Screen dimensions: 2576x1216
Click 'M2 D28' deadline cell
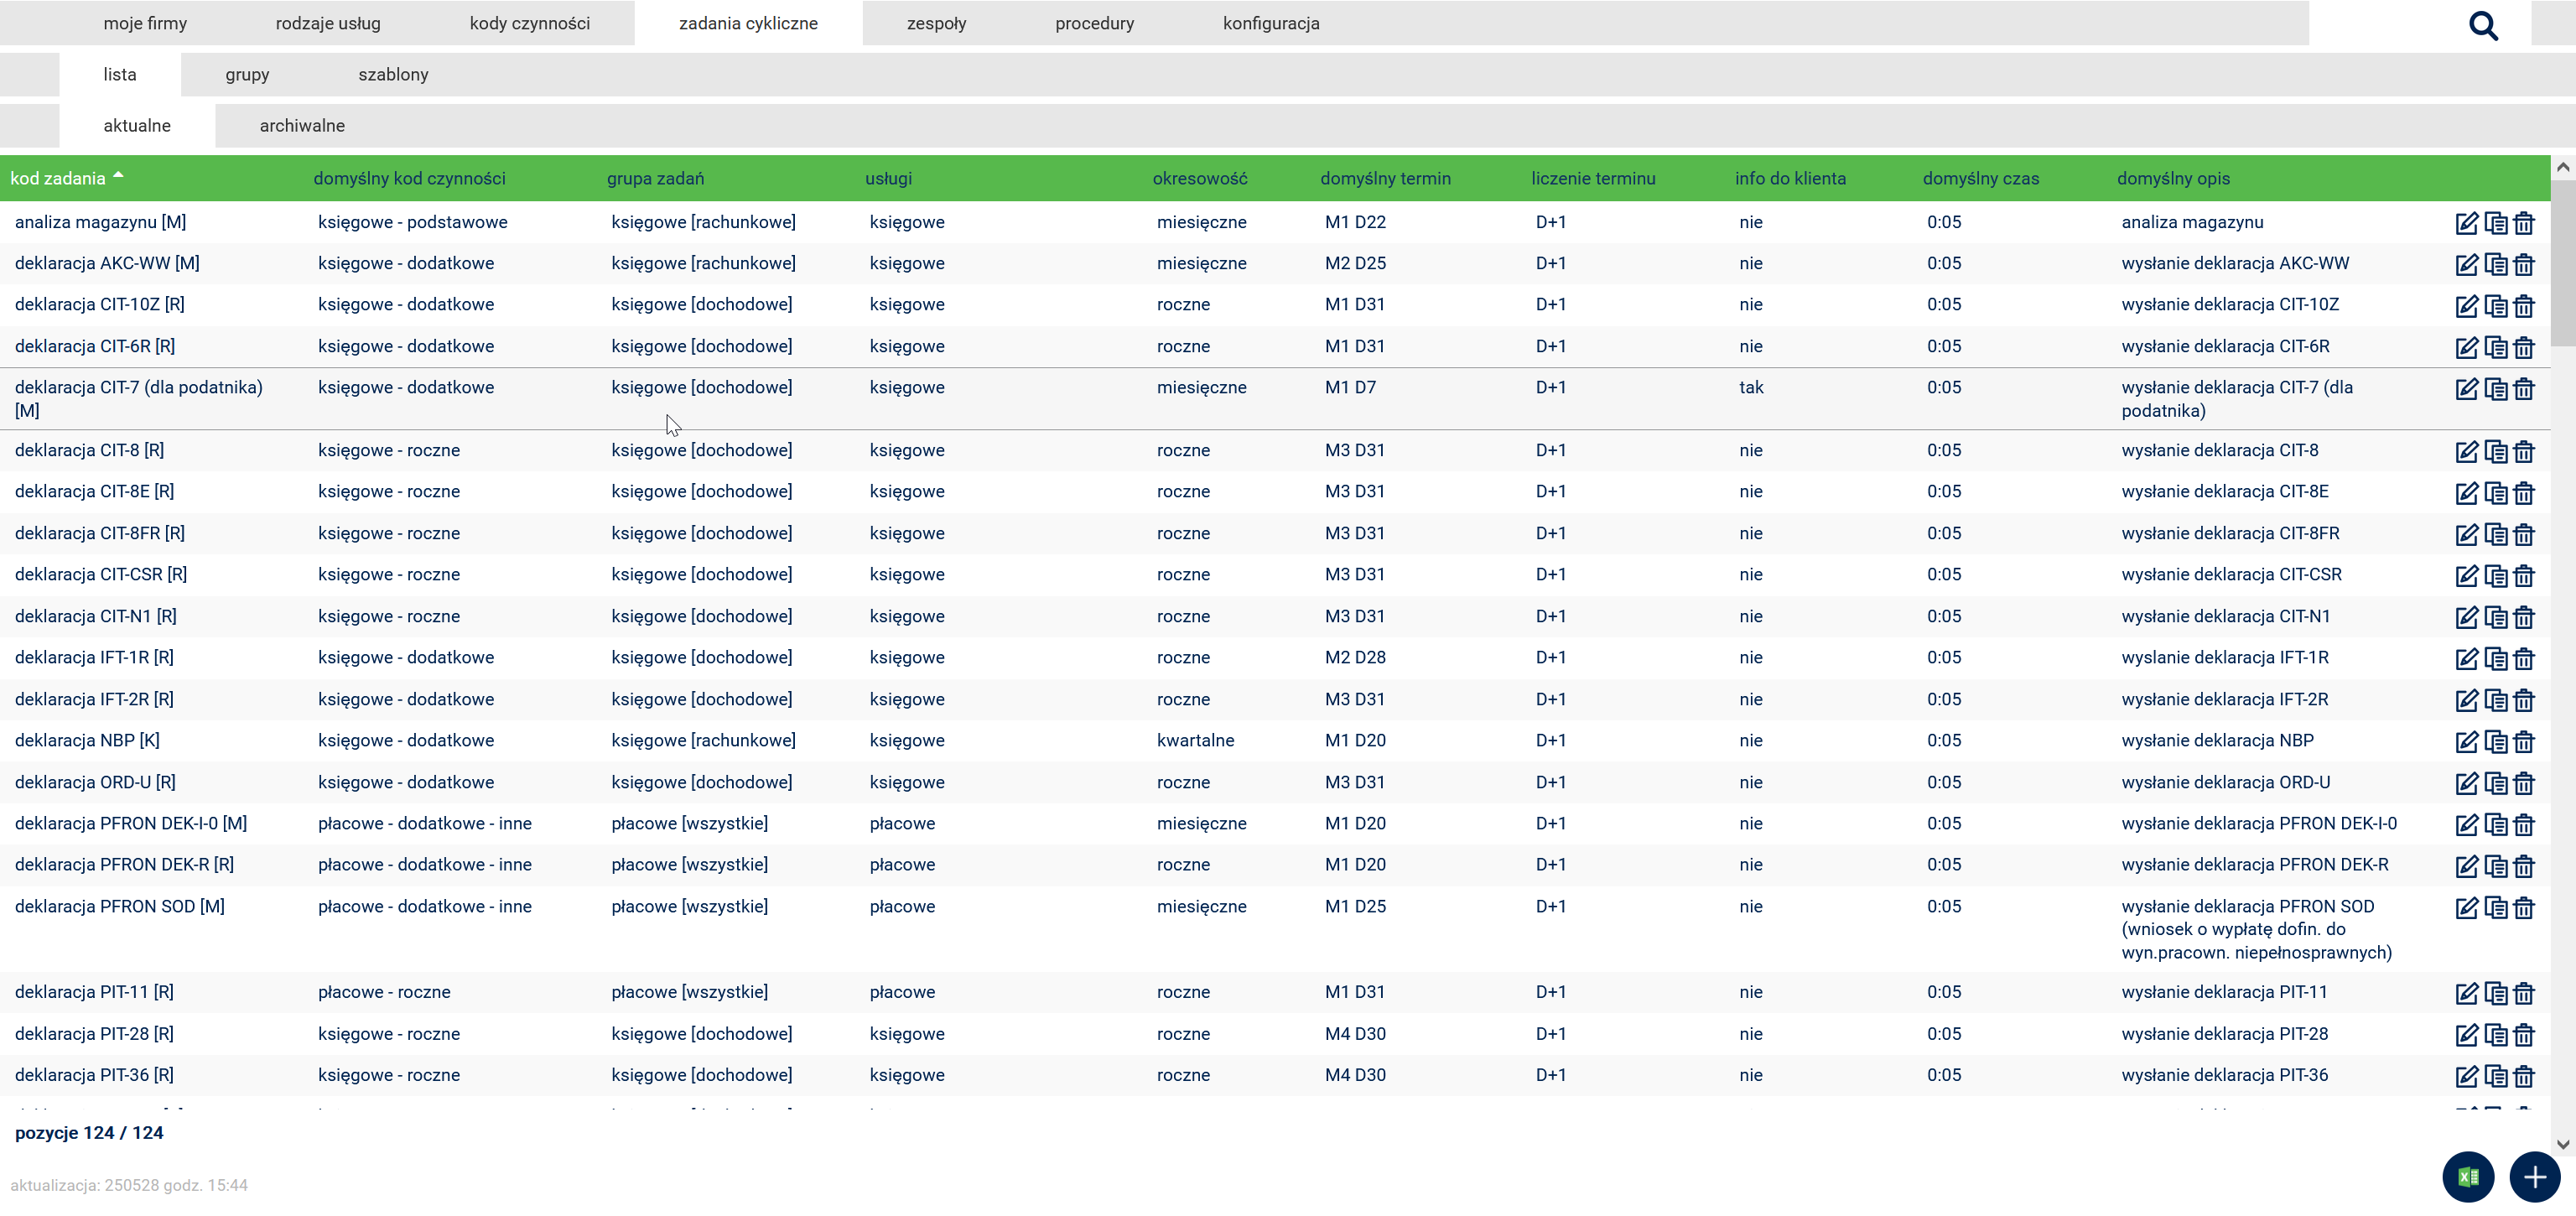click(1355, 657)
